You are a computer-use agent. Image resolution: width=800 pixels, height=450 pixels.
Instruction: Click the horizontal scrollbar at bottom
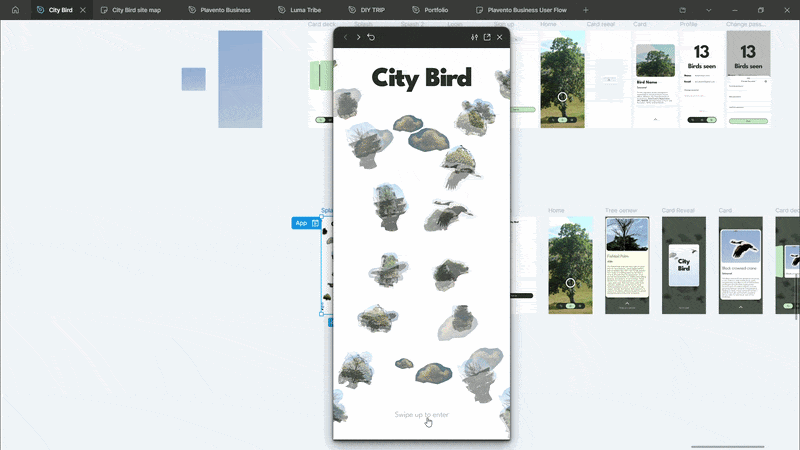point(728,447)
